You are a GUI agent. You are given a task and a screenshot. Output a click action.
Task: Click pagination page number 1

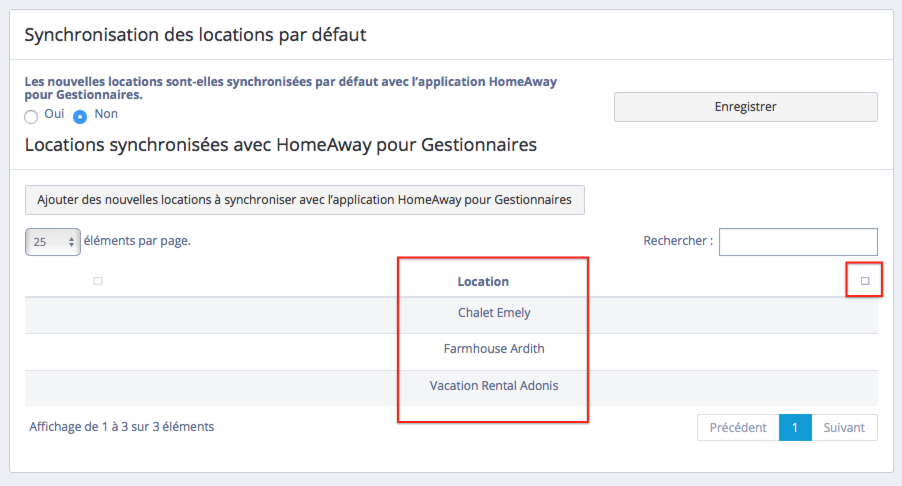click(794, 428)
